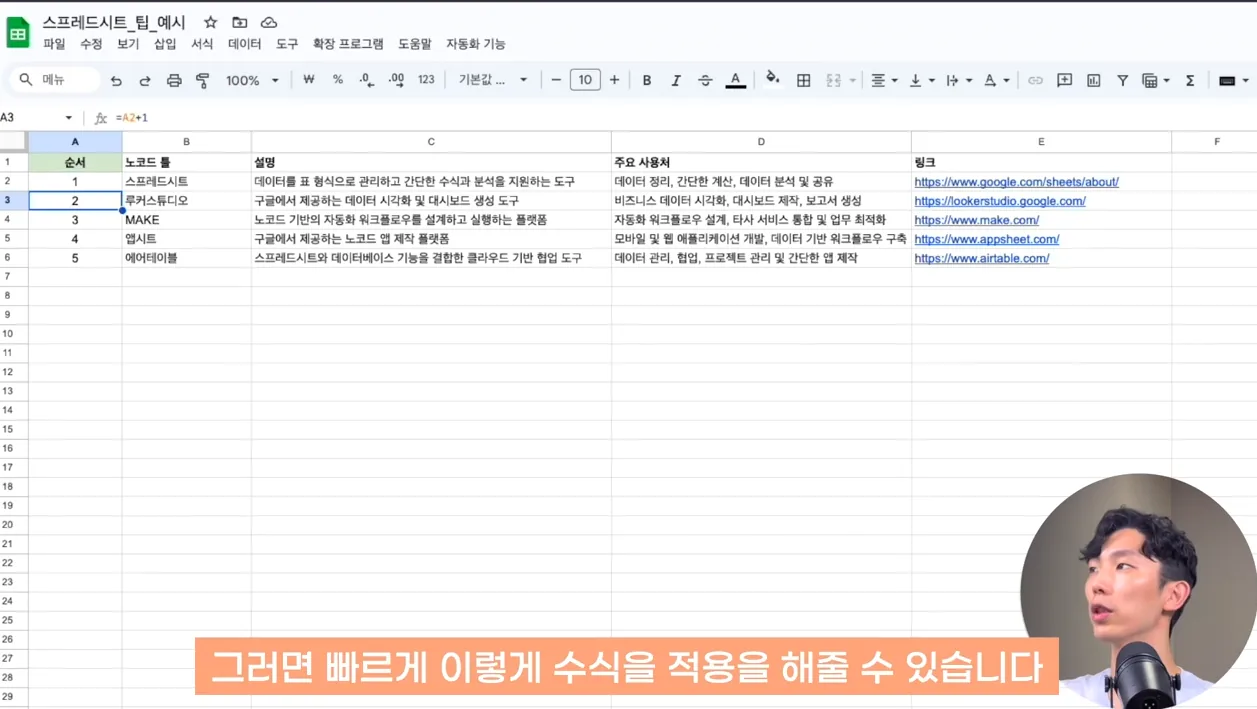Image resolution: width=1257 pixels, height=709 pixels.
Task: Select the cell containing 에어테이블
Action: [x=187, y=258]
